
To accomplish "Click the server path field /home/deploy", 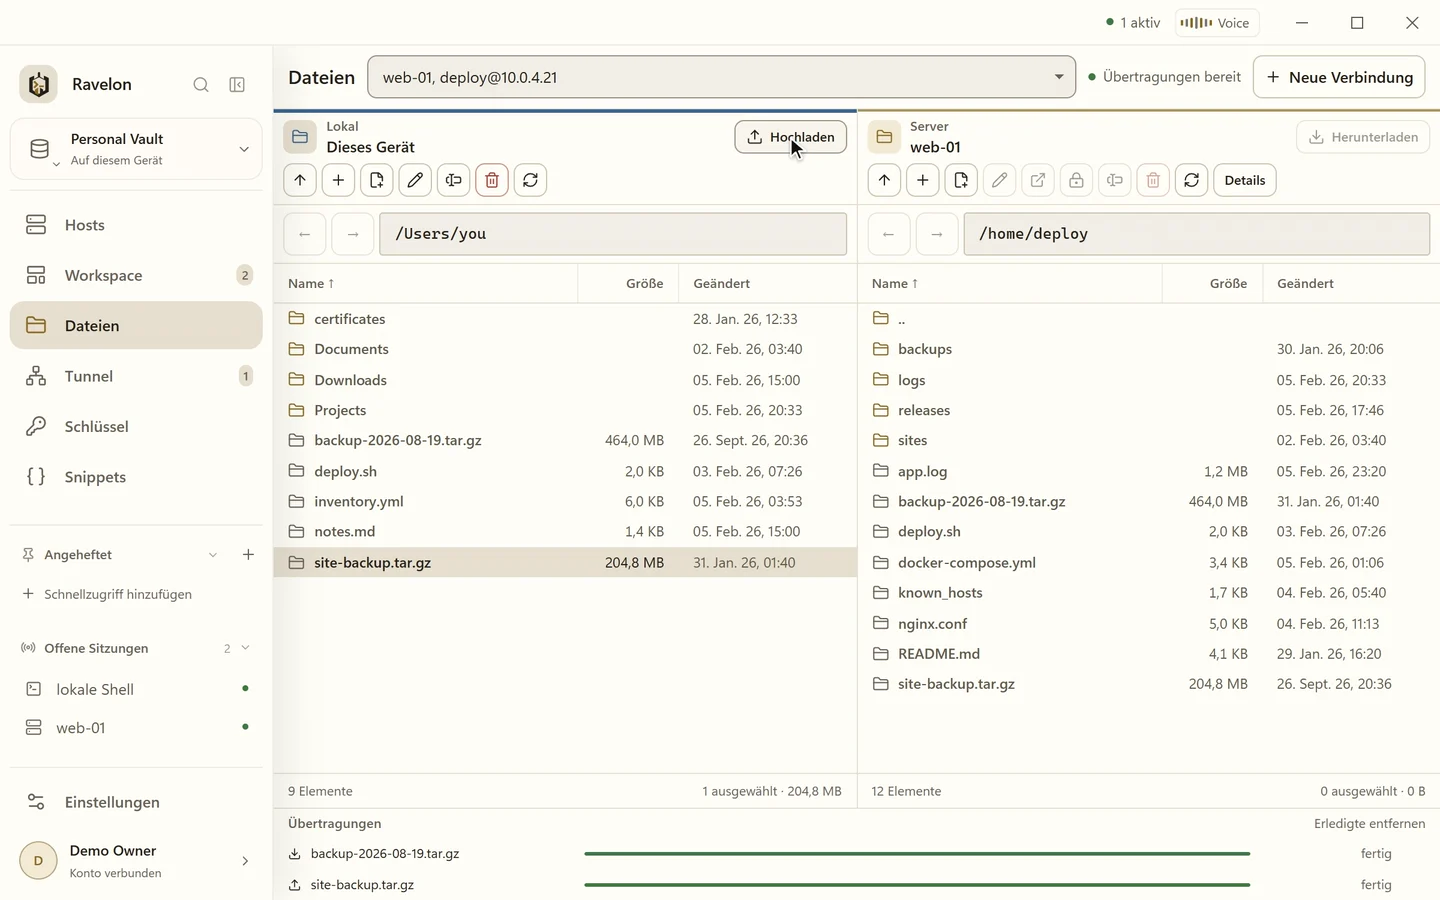I will click(1197, 234).
